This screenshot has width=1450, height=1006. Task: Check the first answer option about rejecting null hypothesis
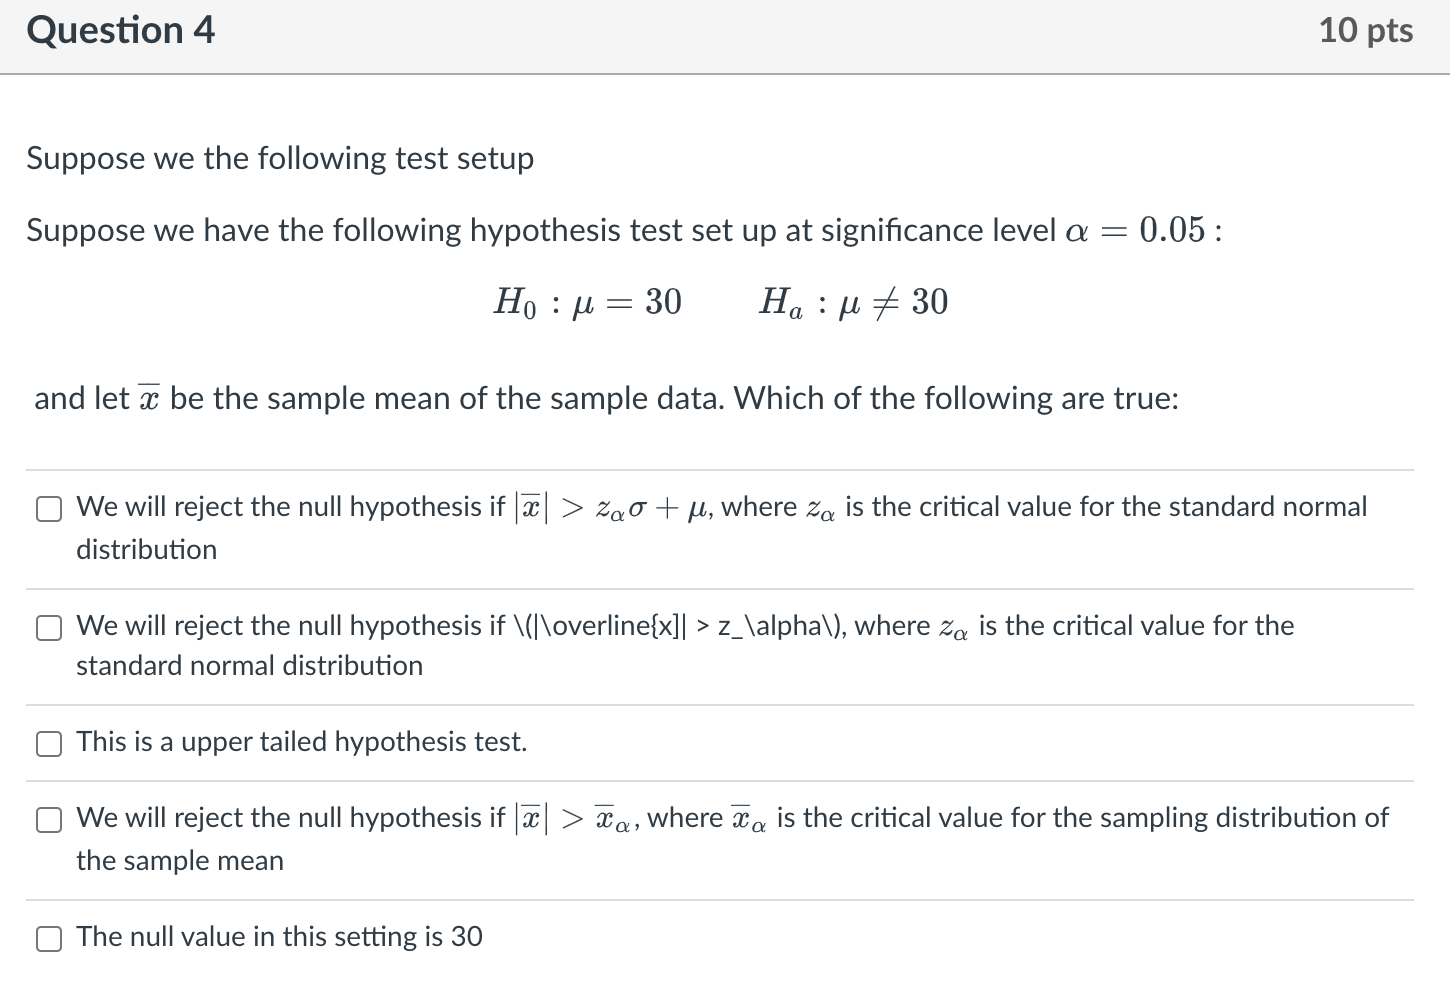48,508
